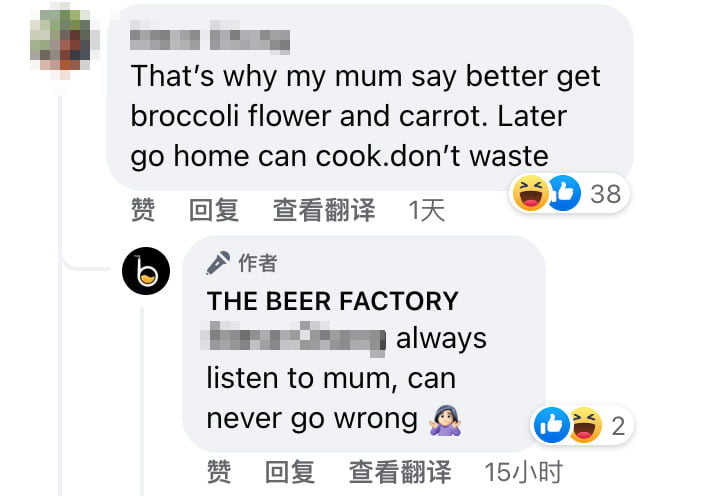The width and height of the screenshot is (710, 496).
Task: Click the laughing emoji on Beer Factory reply
Action: tap(585, 425)
